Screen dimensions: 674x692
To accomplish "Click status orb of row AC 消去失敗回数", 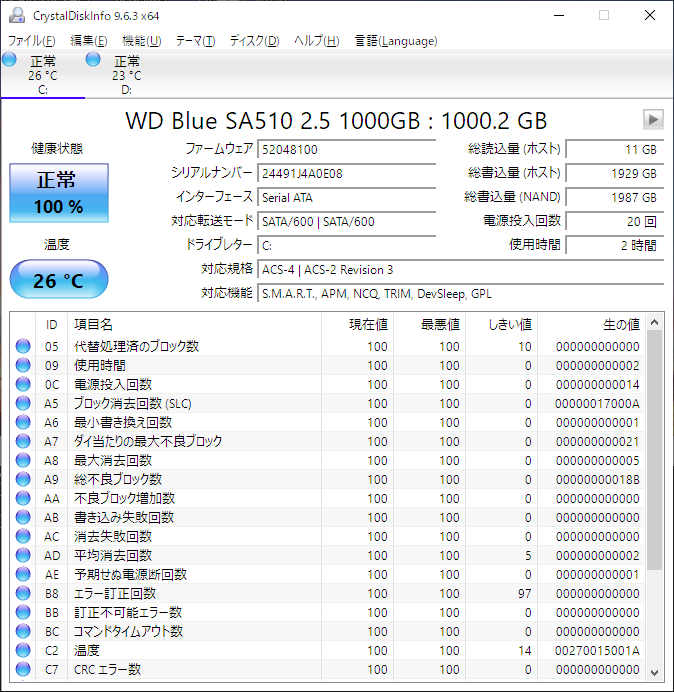I will click(23, 536).
